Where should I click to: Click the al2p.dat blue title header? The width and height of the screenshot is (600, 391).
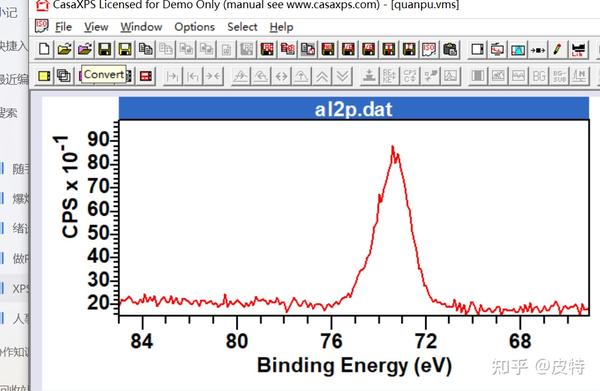coord(354,109)
